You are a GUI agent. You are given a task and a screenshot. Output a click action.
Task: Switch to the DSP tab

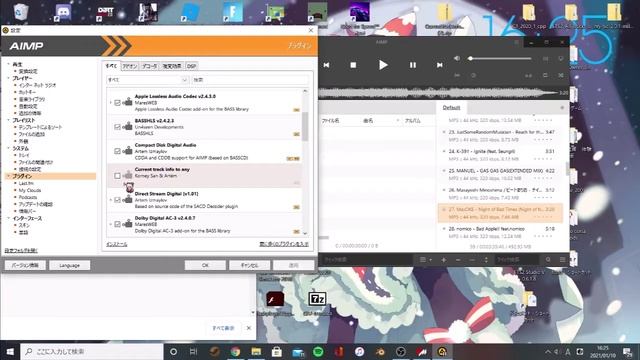191,66
